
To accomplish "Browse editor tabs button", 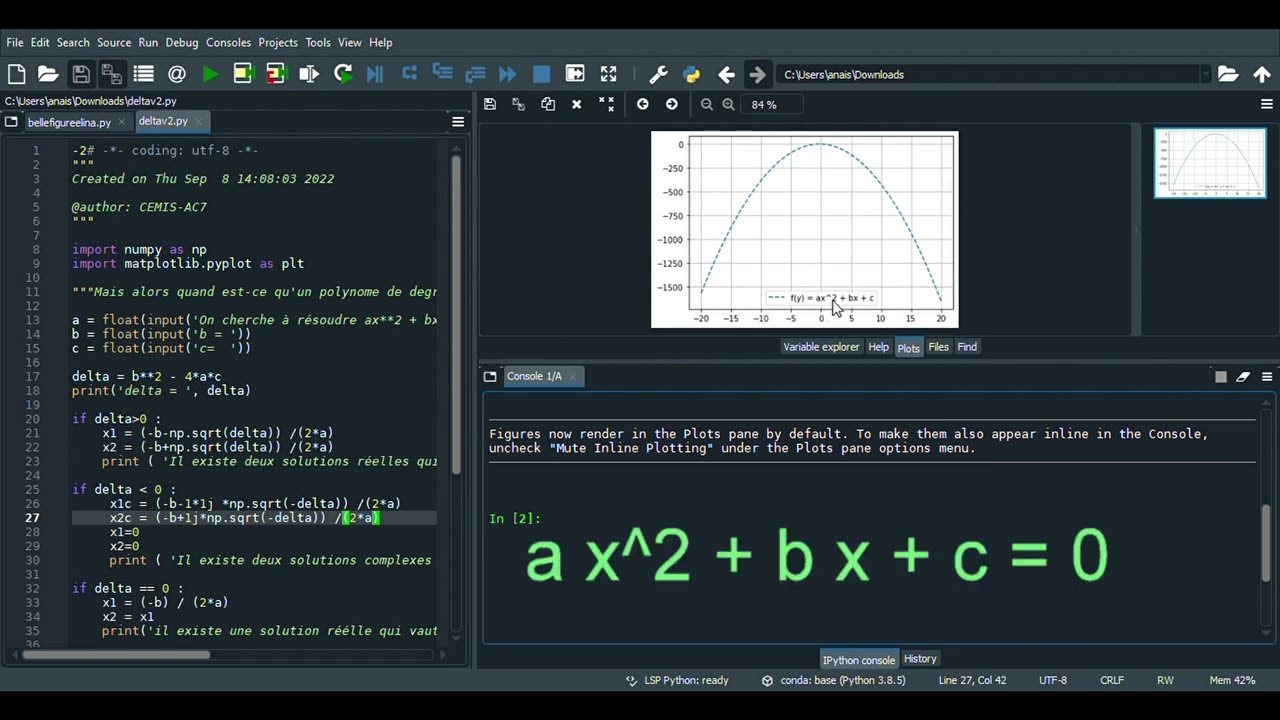I will (11, 122).
